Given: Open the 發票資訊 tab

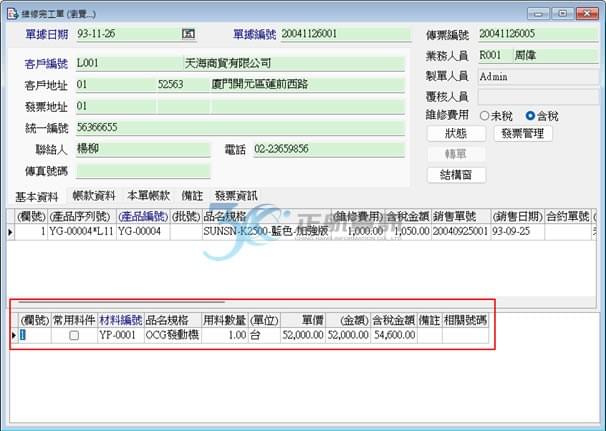Looking at the screenshot, I should [x=236, y=196].
